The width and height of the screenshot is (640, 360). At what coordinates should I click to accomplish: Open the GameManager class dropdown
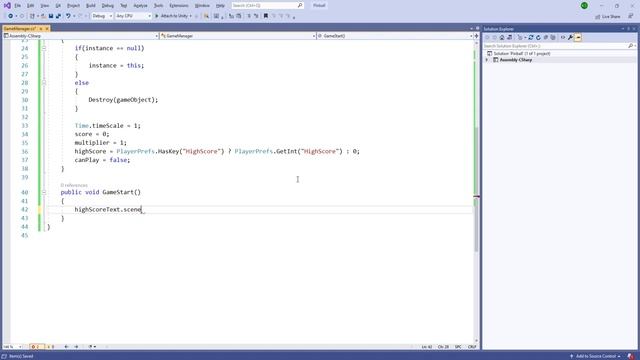click(x=238, y=36)
